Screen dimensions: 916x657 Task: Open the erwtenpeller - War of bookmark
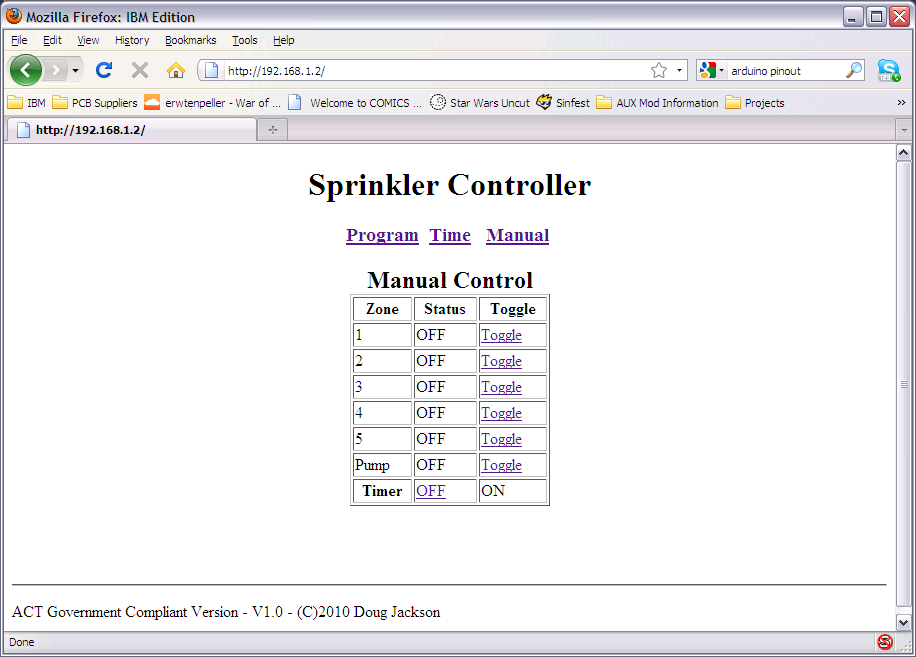tap(213, 103)
